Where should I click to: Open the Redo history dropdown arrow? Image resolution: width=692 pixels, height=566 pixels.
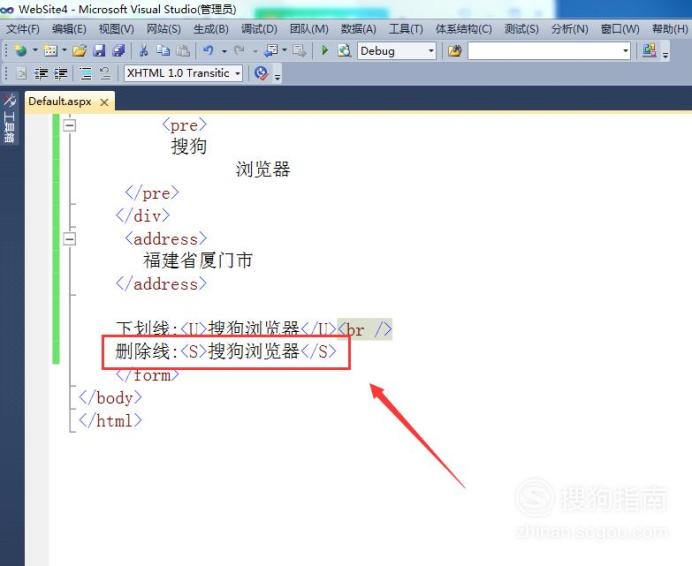255,51
